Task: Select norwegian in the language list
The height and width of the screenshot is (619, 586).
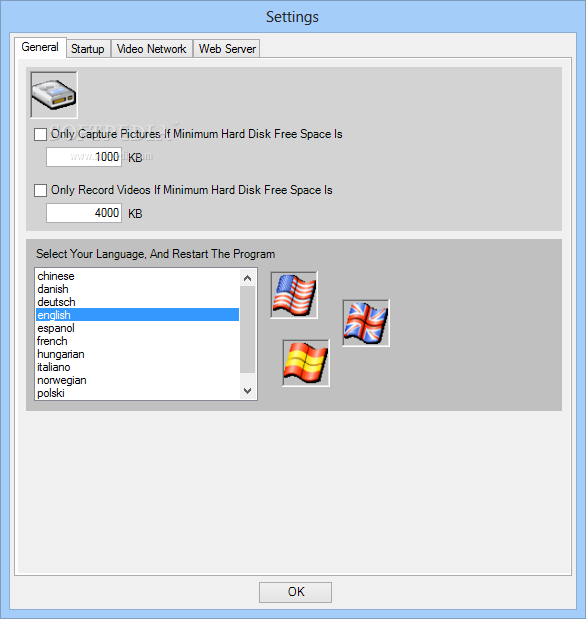Action: click(x=137, y=380)
